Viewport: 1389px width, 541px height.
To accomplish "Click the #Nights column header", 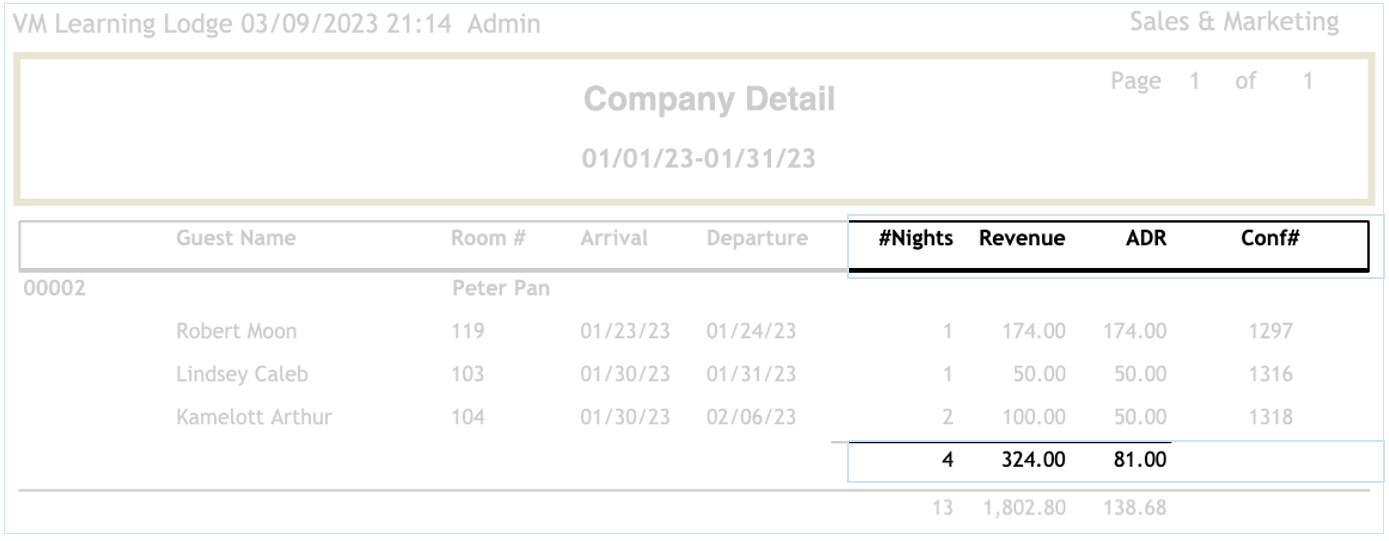I will click(x=916, y=239).
